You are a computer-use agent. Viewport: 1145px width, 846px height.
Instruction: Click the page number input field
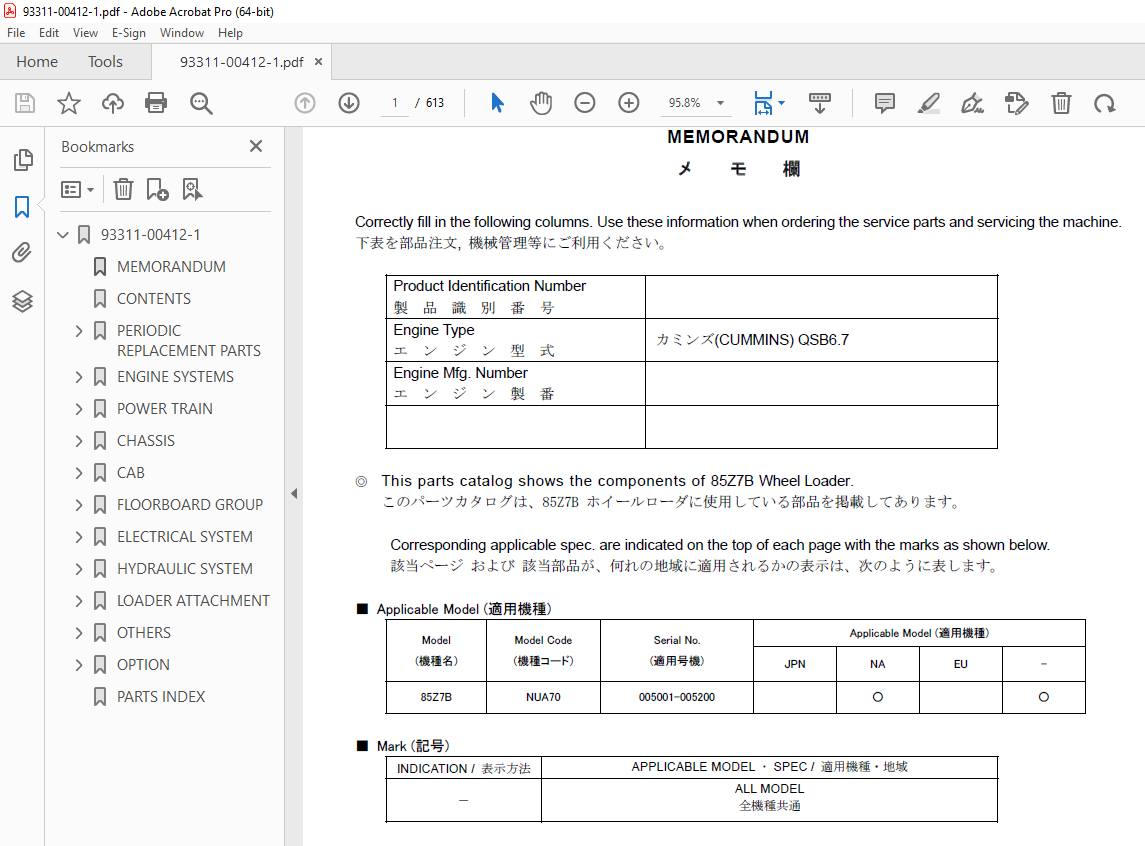tap(395, 103)
